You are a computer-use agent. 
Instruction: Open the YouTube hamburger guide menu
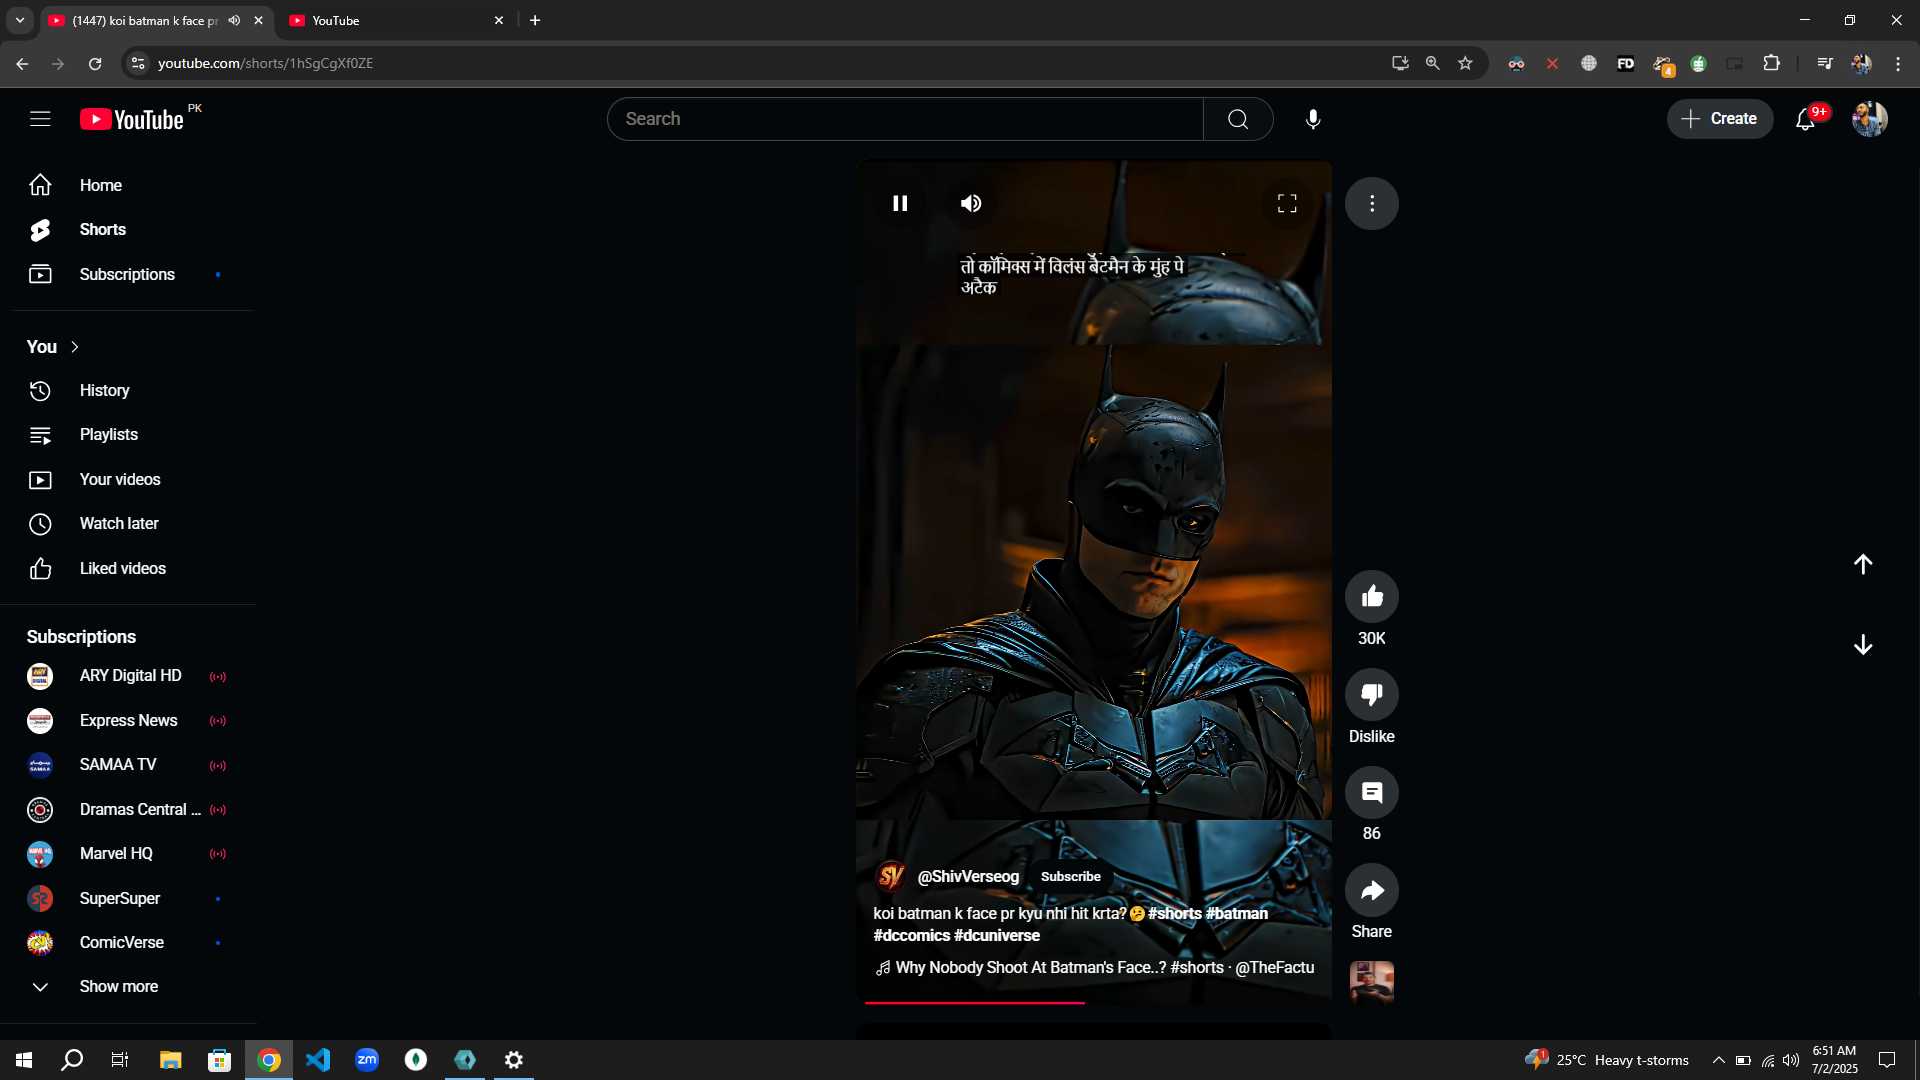40,119
